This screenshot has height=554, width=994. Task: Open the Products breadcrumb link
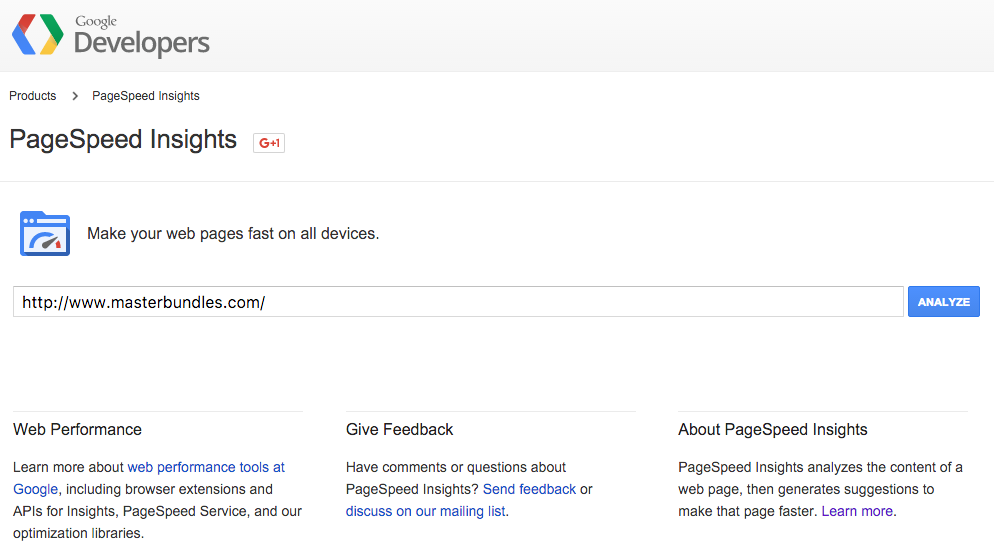coord(32,96)
